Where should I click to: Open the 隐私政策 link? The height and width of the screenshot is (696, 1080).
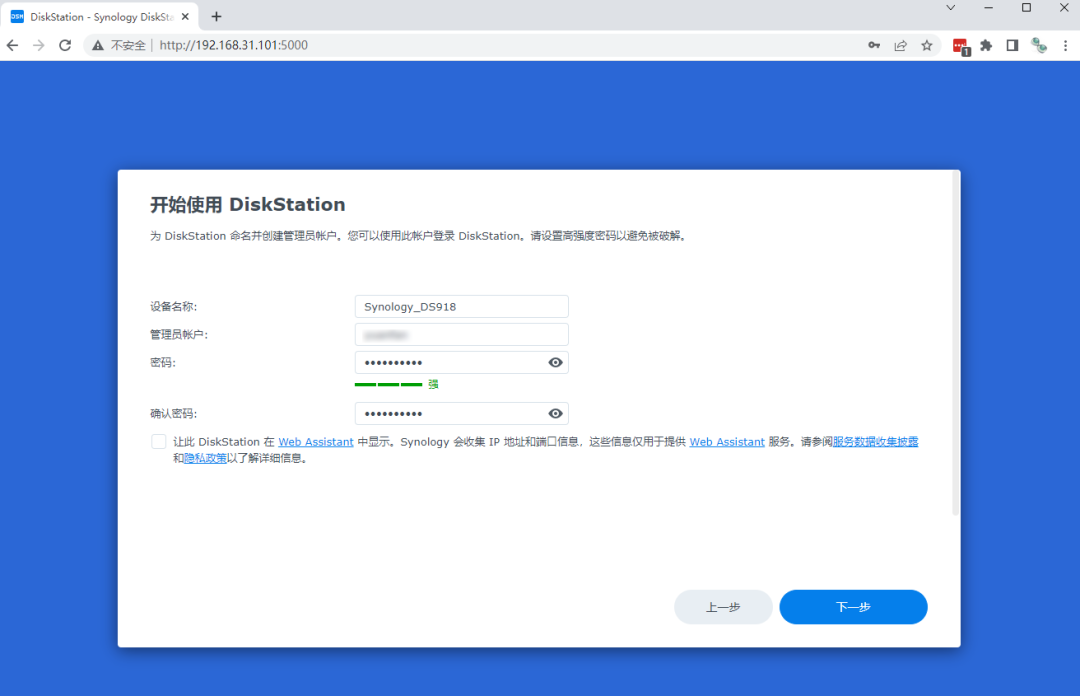[205, 458]
